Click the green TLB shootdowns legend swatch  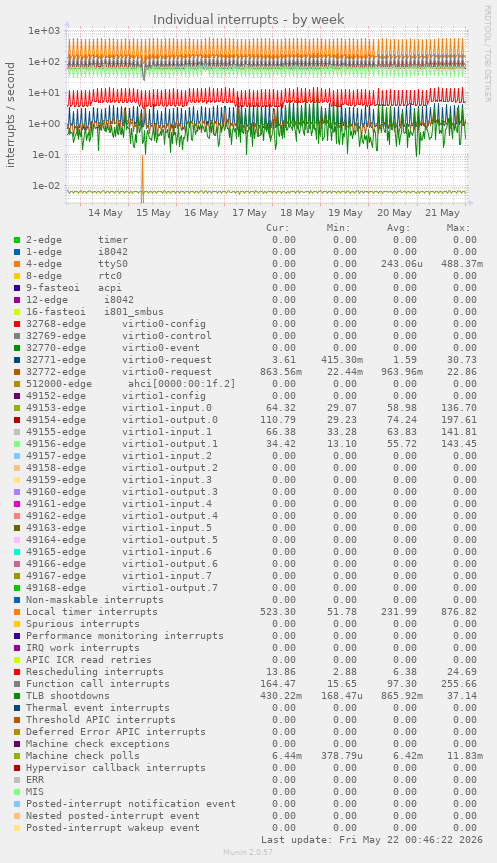(17, 696)
